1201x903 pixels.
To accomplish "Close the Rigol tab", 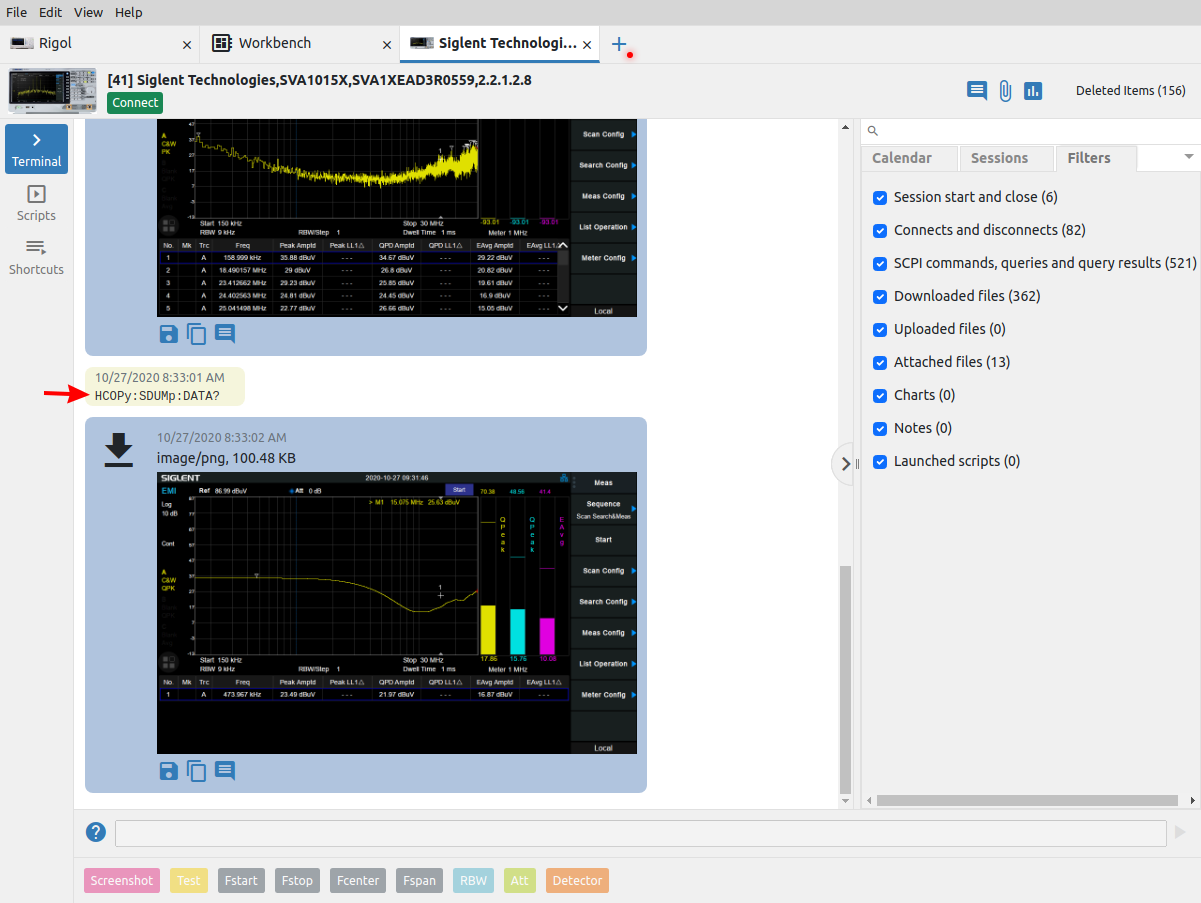I will pyautogui.click(x=187, y=45).
